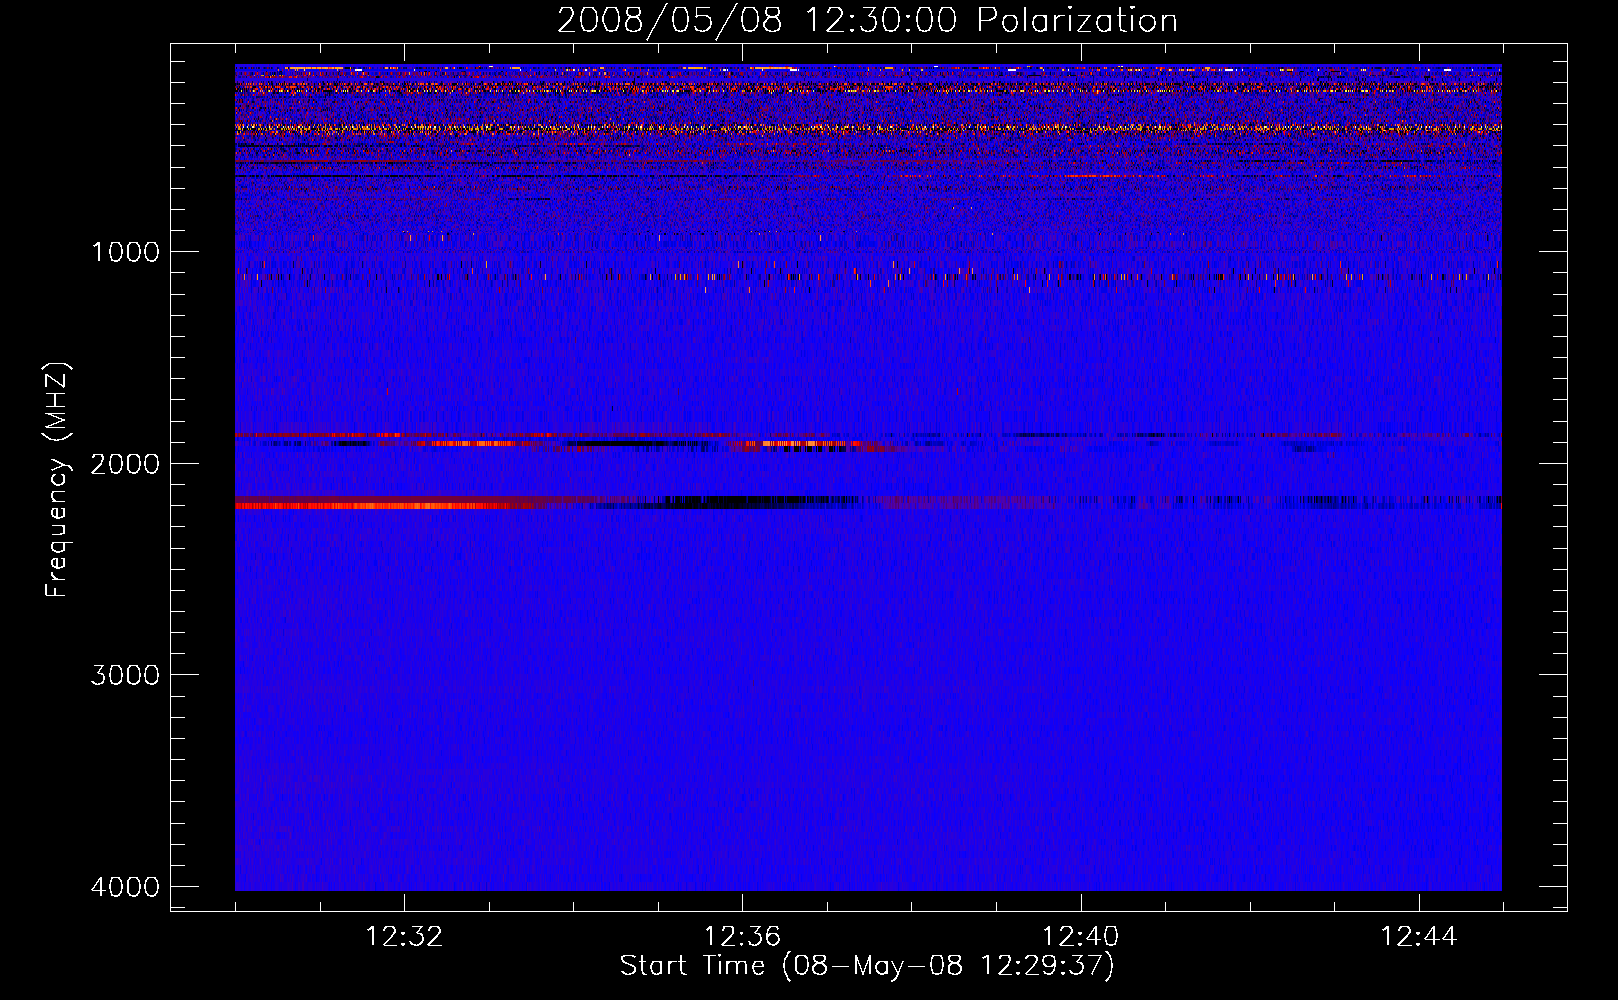
Task: Click the 12:32 time tick label
Action: click(x=404, y=937)
